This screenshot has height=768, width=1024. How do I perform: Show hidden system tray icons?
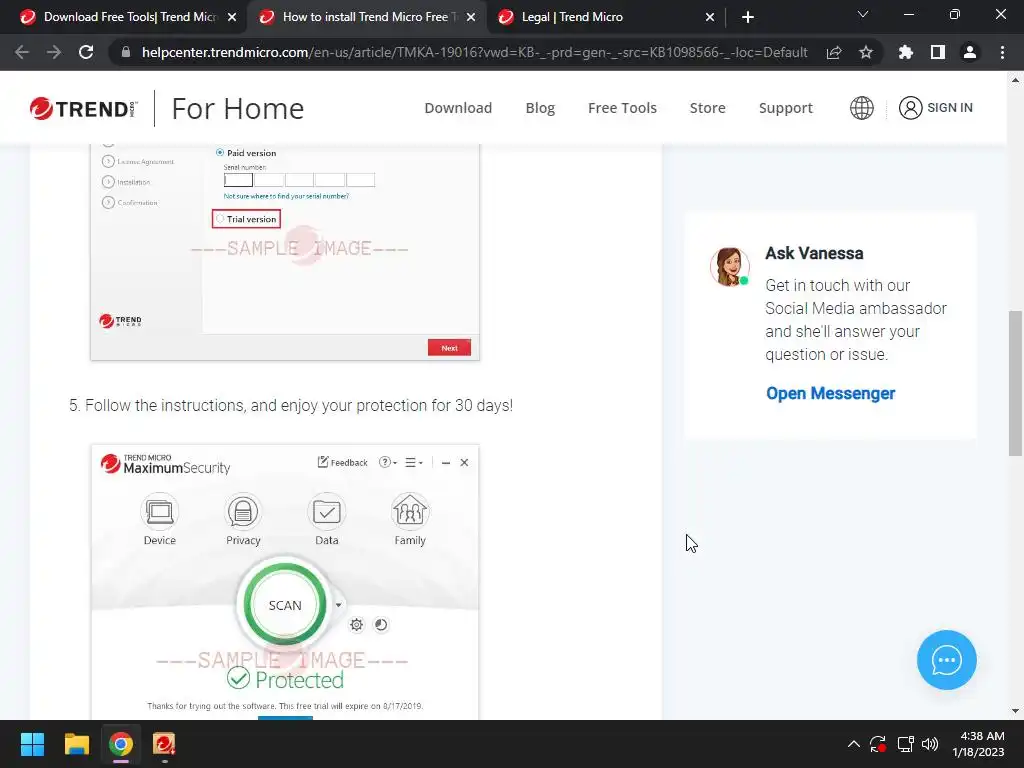pyautogui.click(x=854, y=744)
